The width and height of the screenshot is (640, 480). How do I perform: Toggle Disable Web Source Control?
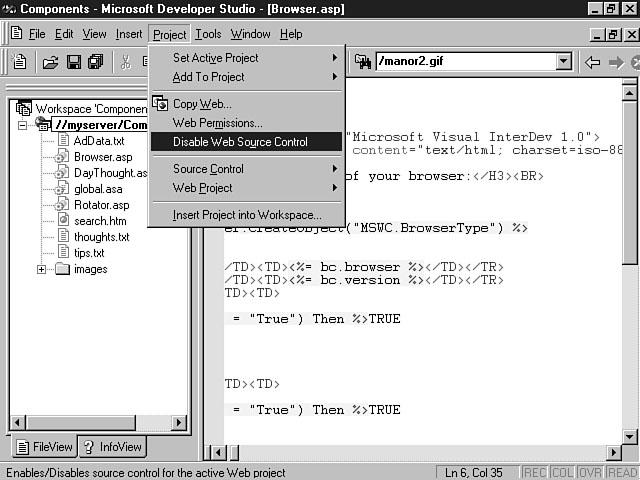point(240,142)
